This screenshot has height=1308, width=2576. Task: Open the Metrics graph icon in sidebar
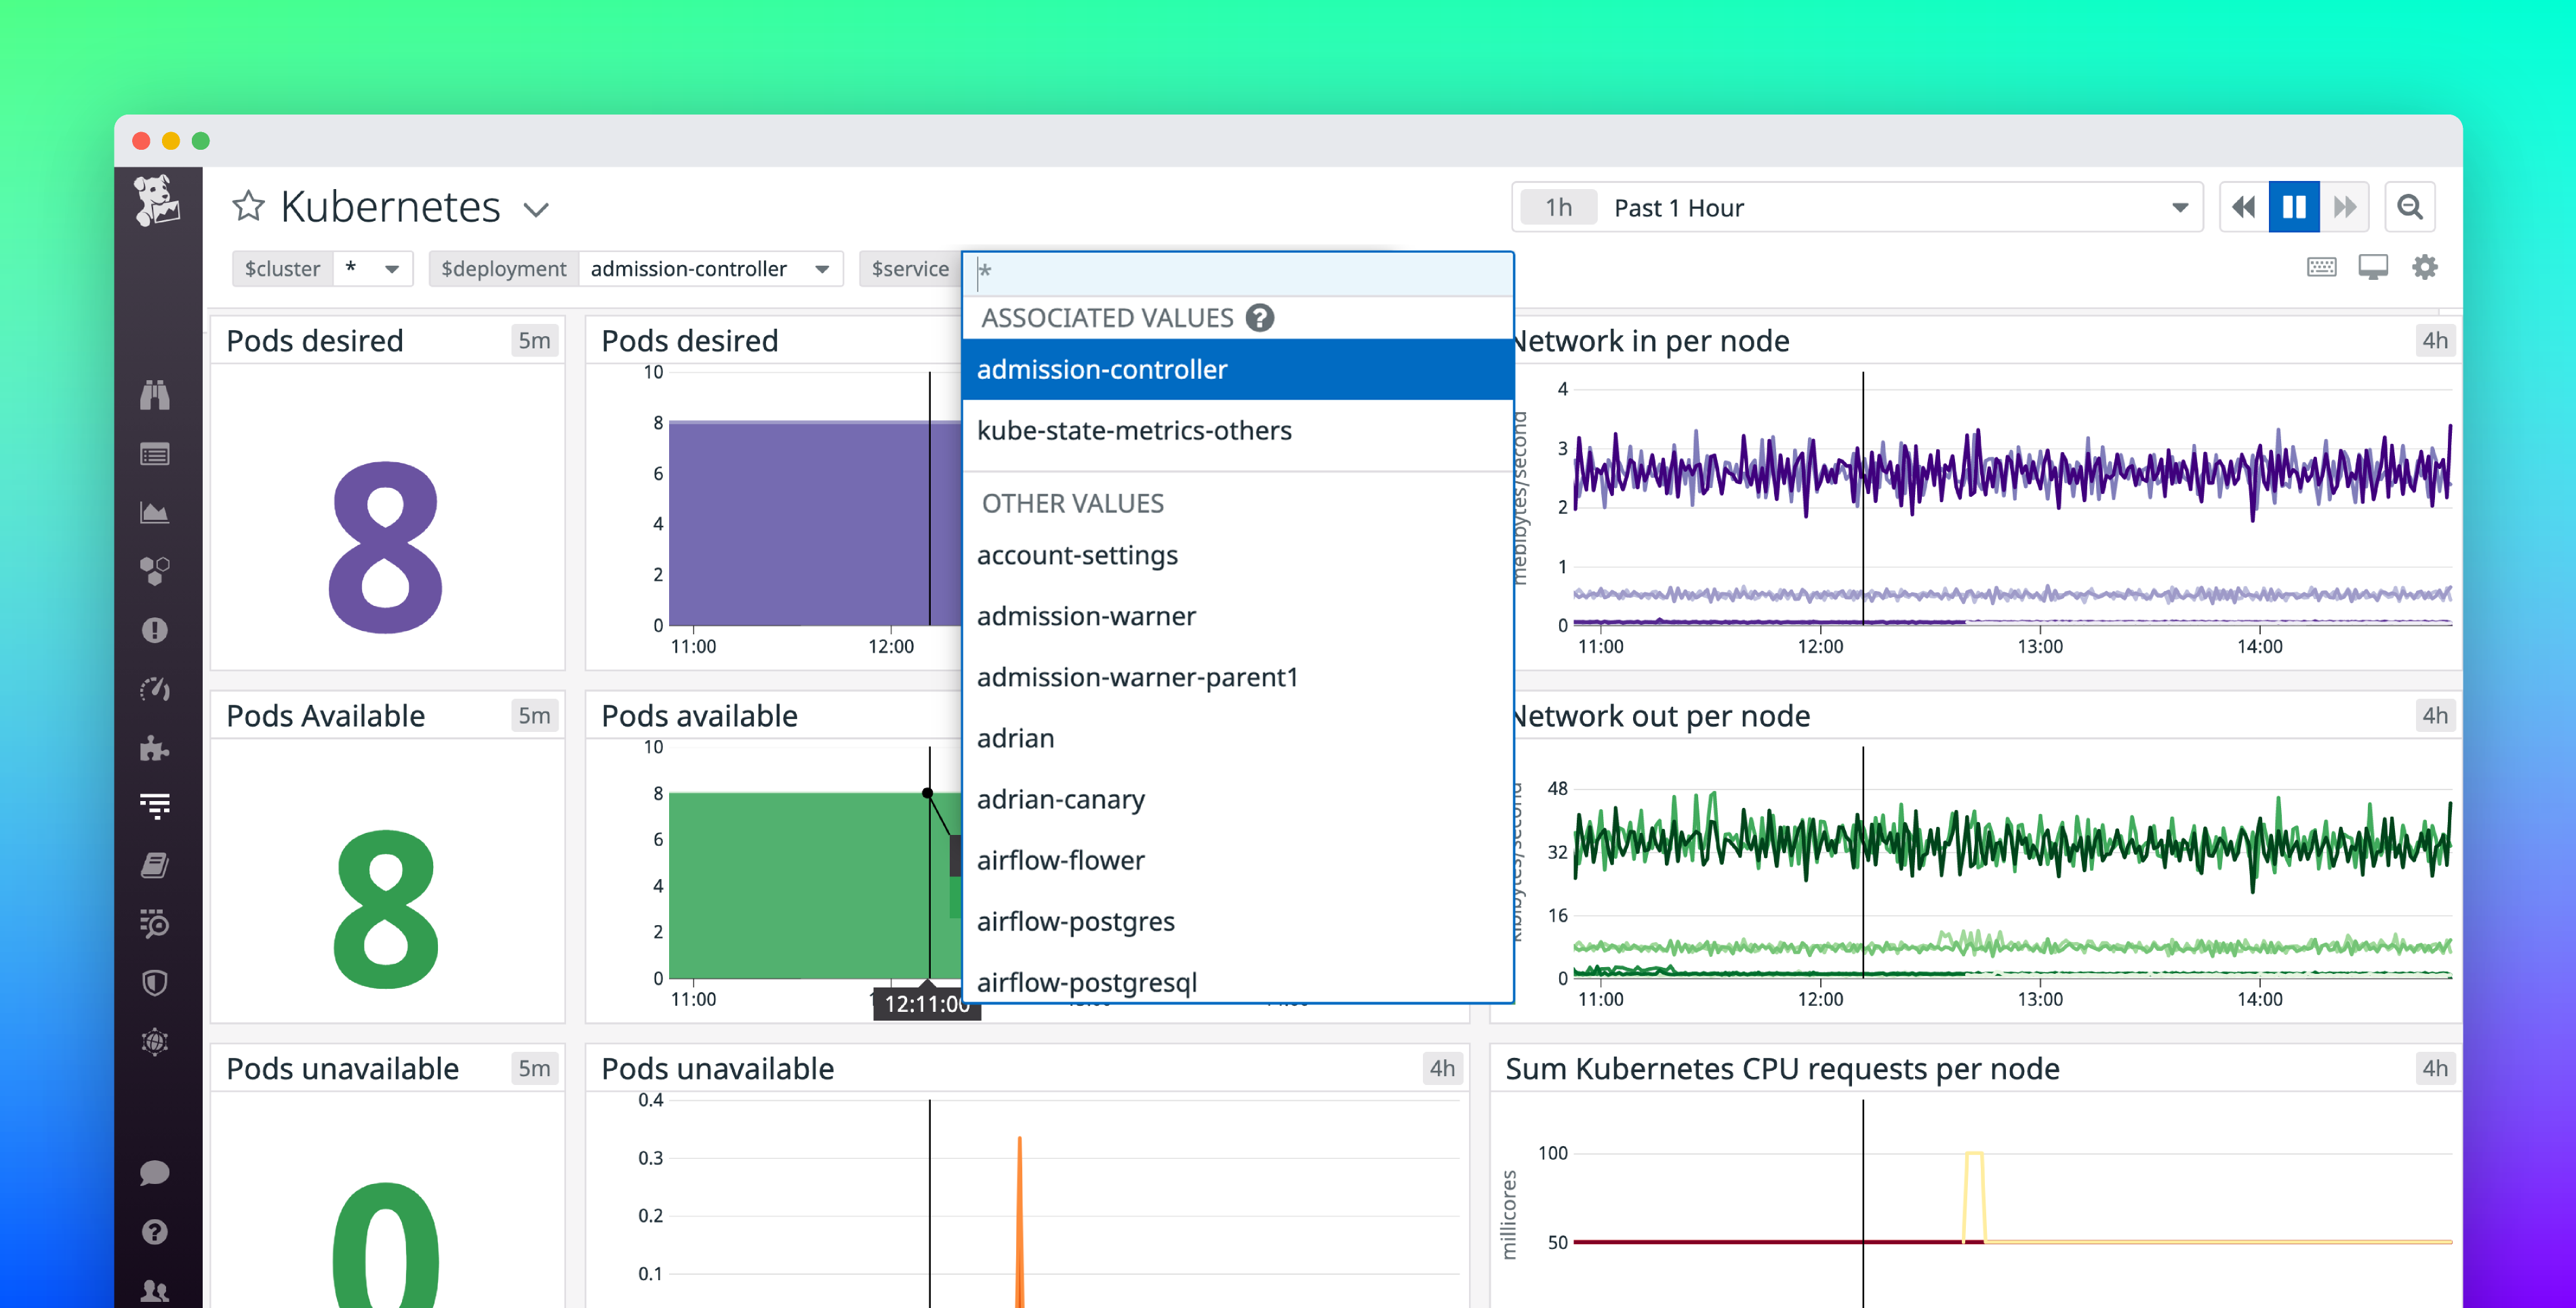[x=156, y=512]
